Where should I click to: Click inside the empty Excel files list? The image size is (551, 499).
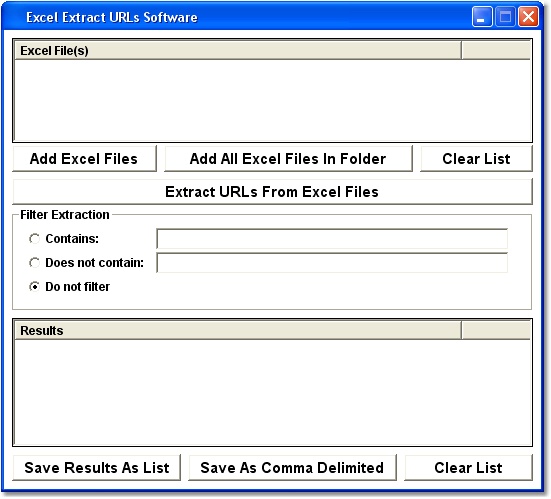click(x=272, y=100)
